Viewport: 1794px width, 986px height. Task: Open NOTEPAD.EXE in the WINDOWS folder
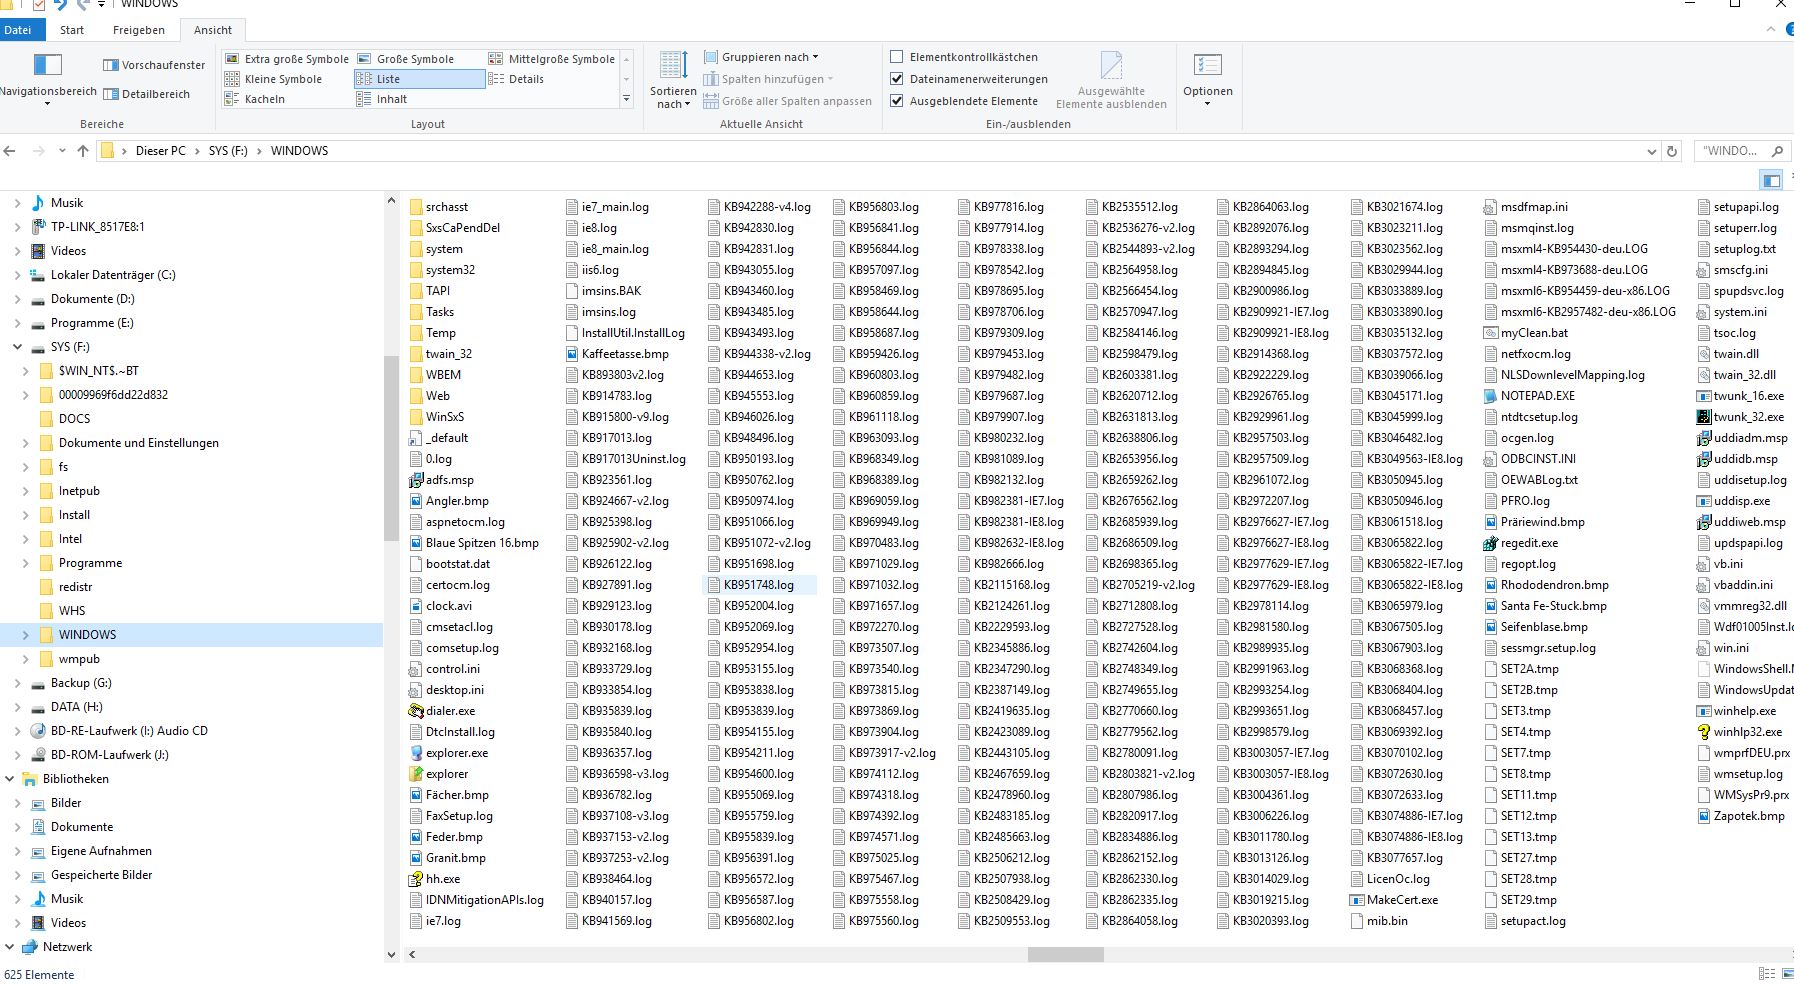[1534, 395]
